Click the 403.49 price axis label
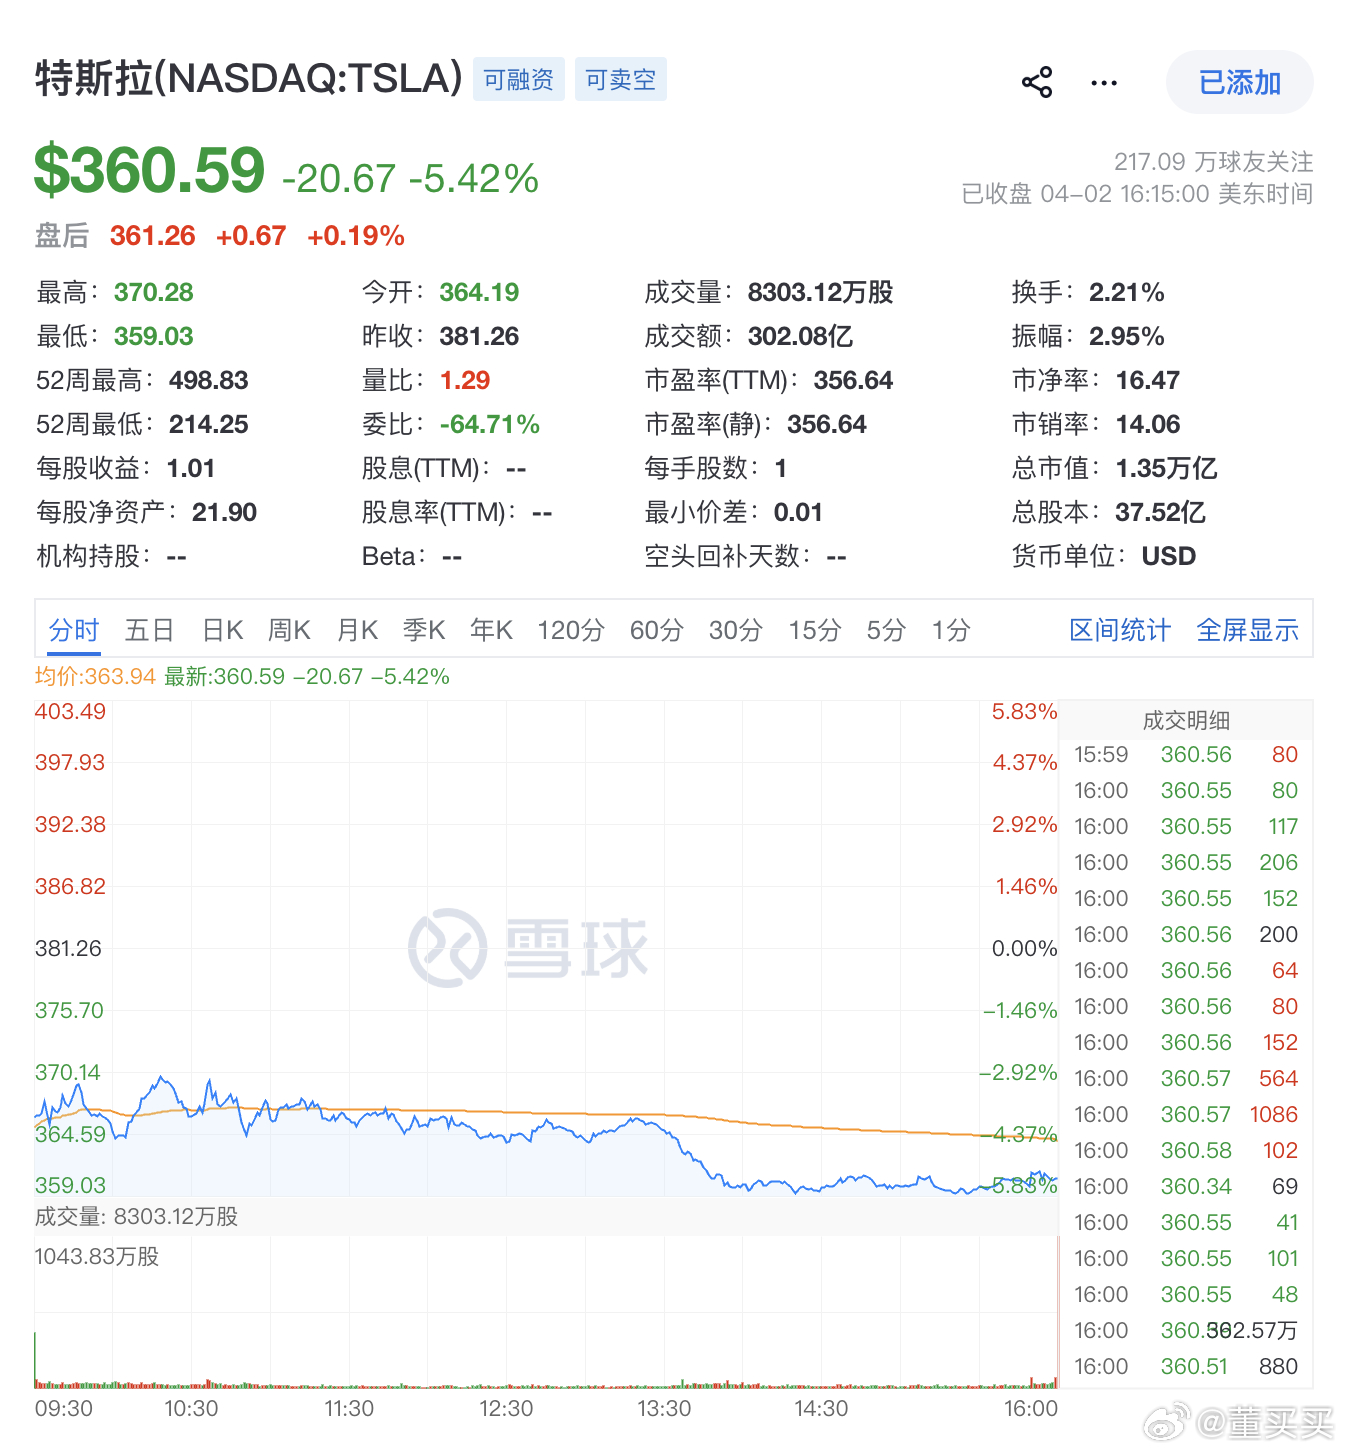 click(x=70, y=712)
